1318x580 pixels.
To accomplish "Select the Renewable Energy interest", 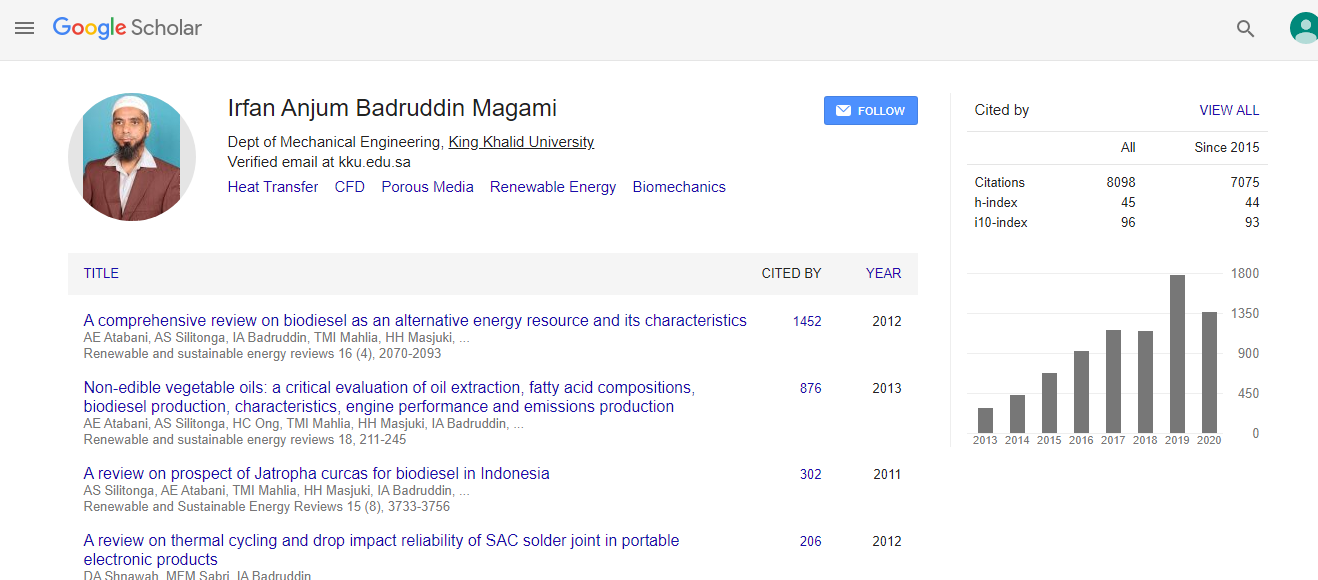I will pos(553,187).
